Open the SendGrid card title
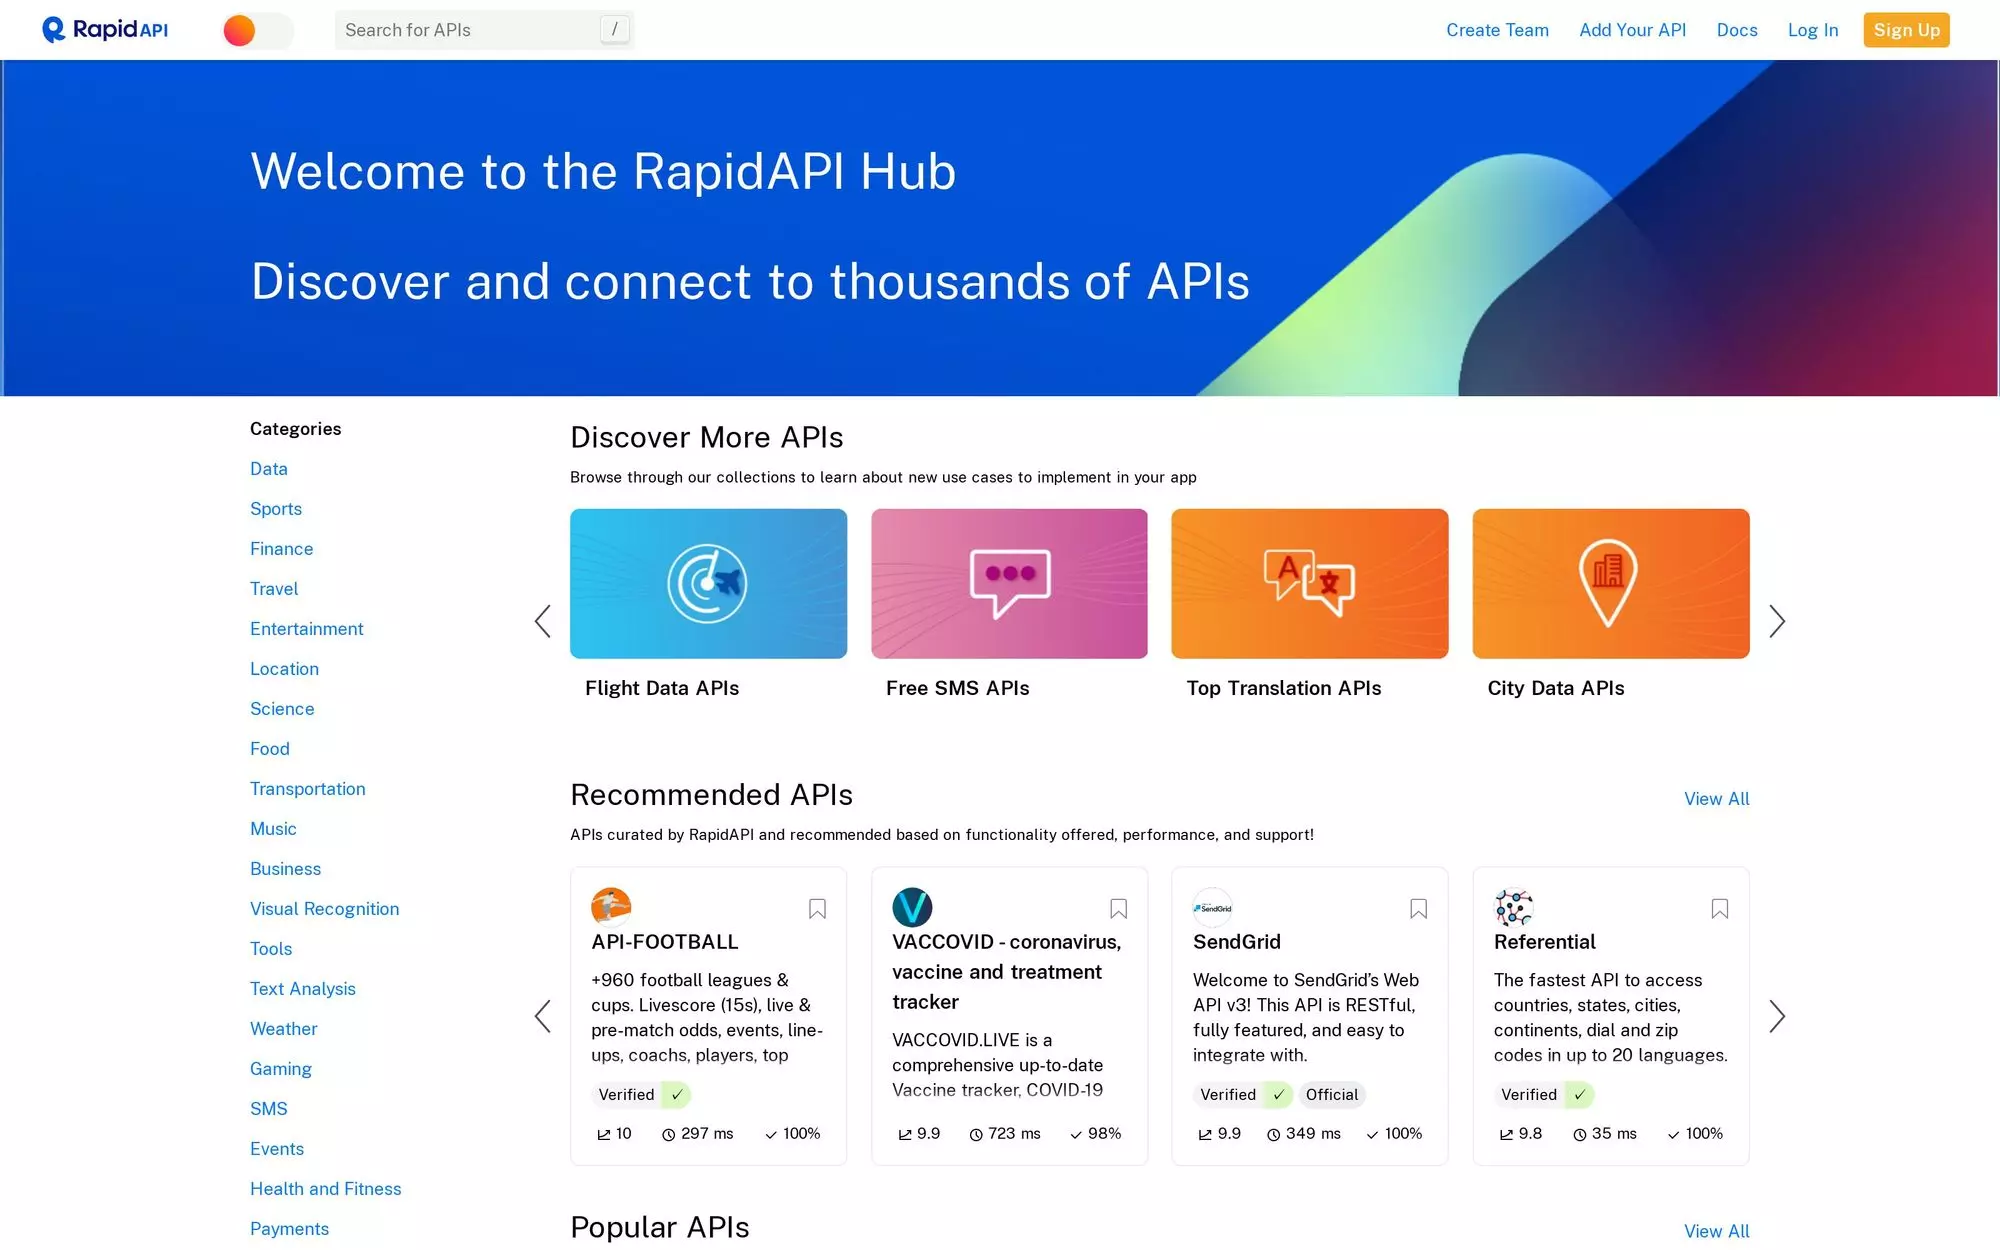 [1236, 942]
